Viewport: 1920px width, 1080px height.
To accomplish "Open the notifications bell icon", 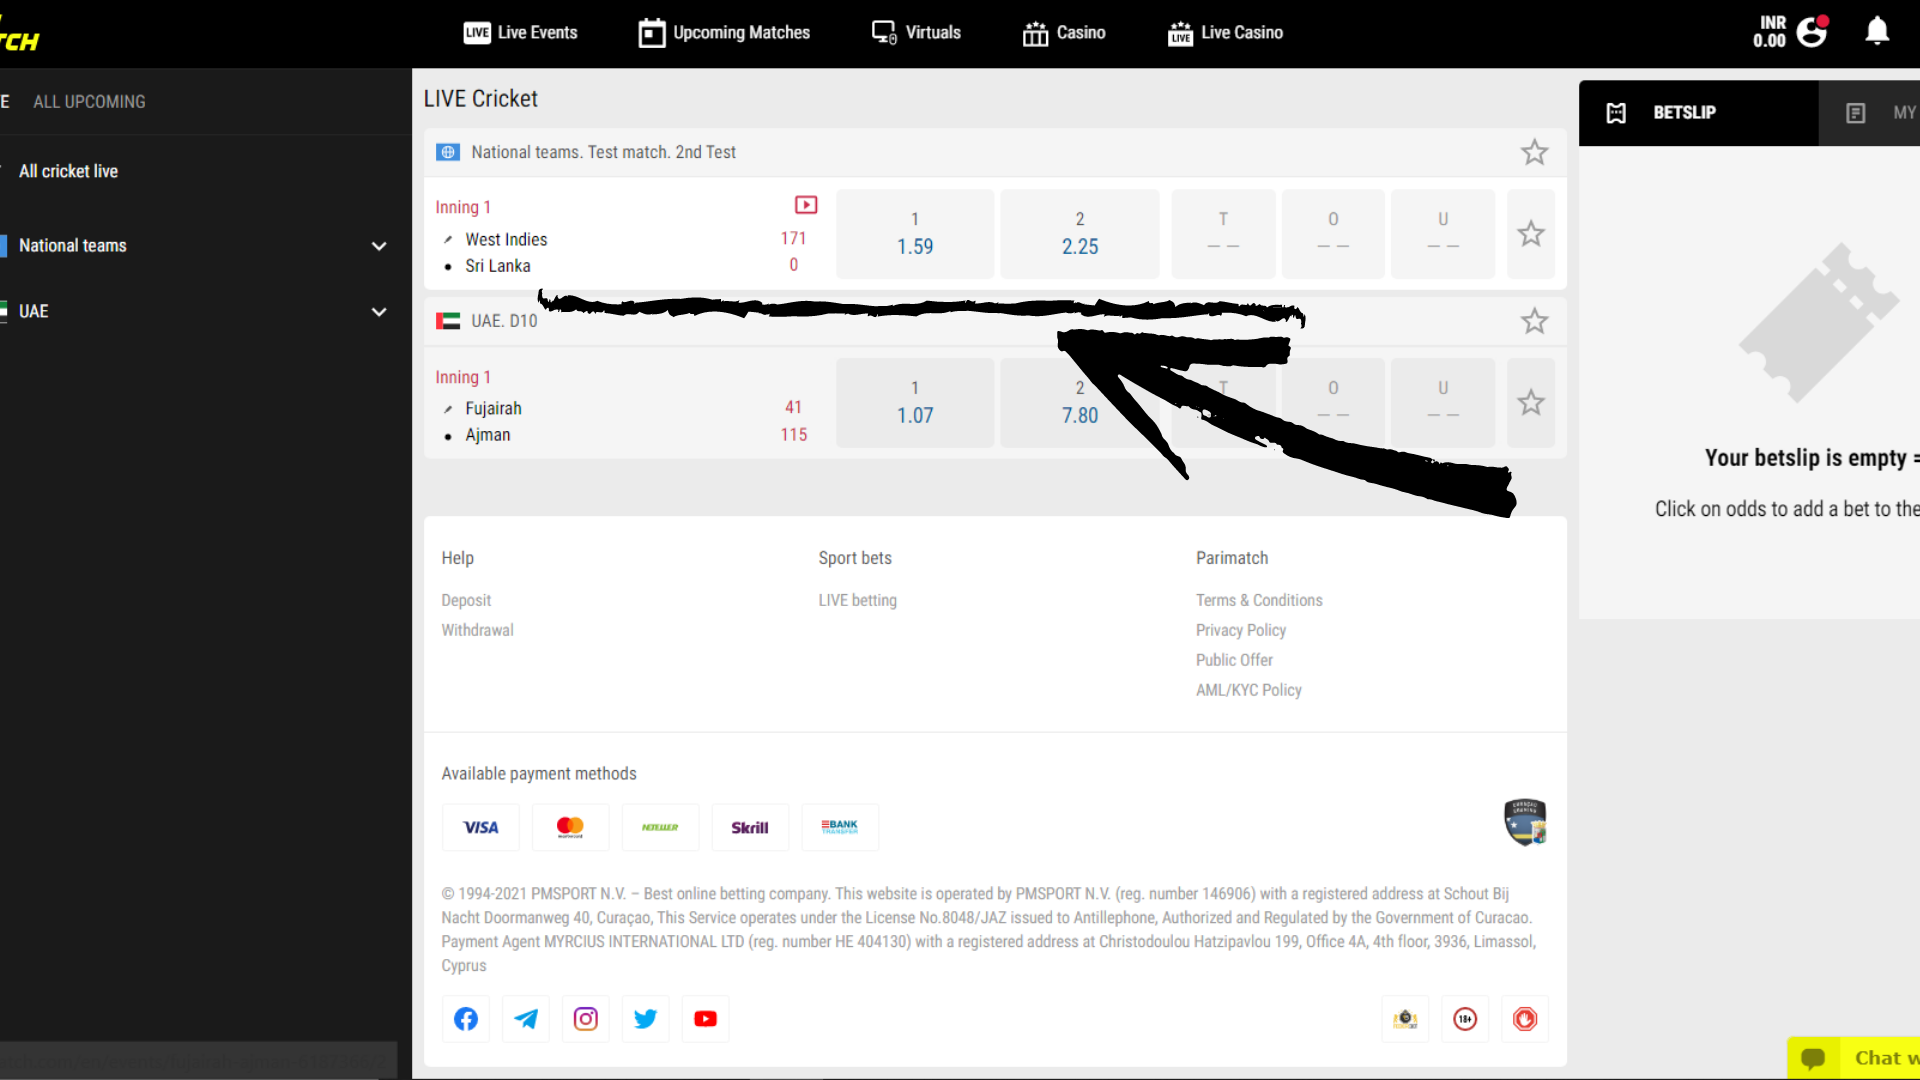I will [1877, 32].
